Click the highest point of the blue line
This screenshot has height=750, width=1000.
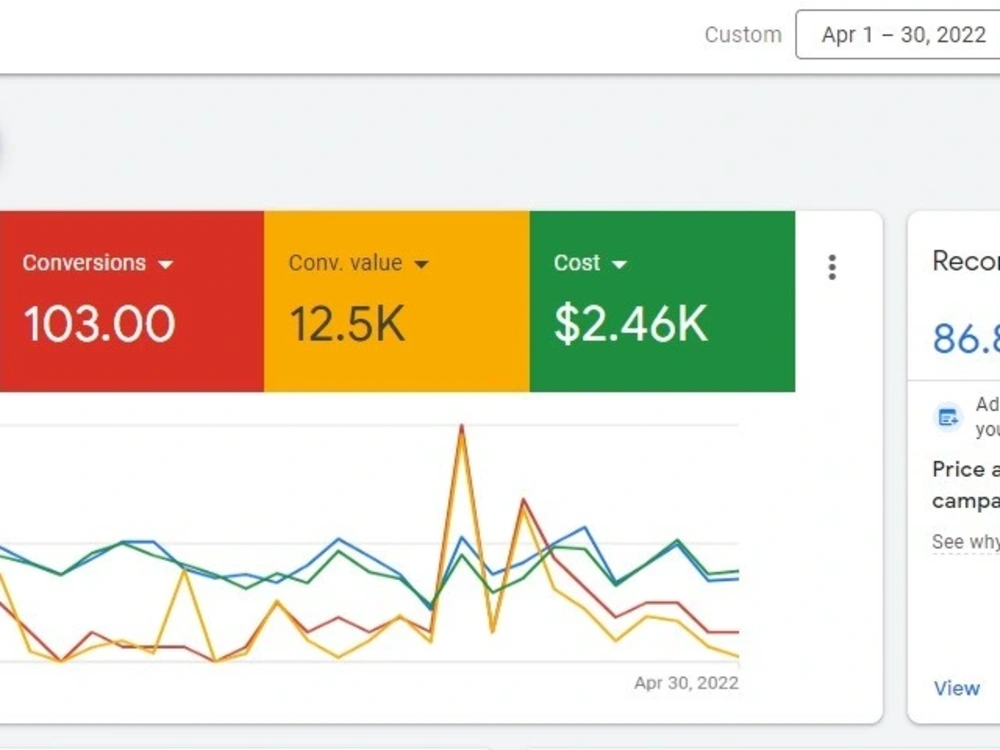pyautogui.click(x=584, y=527)
